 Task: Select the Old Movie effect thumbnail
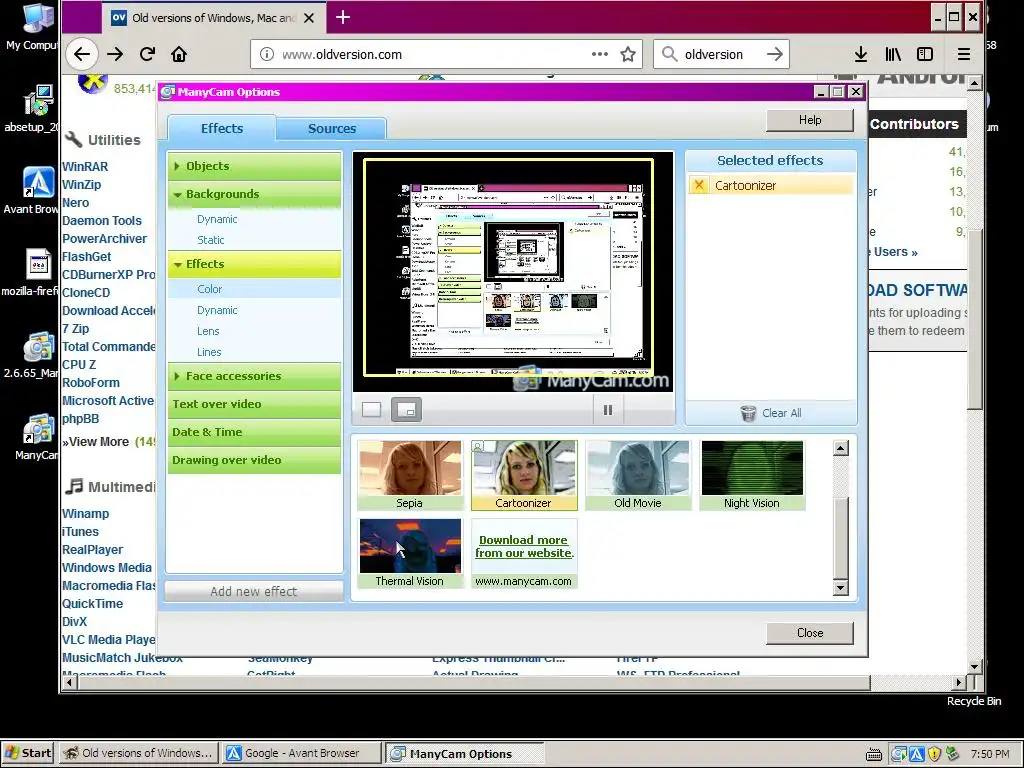(x=638, y=475)
